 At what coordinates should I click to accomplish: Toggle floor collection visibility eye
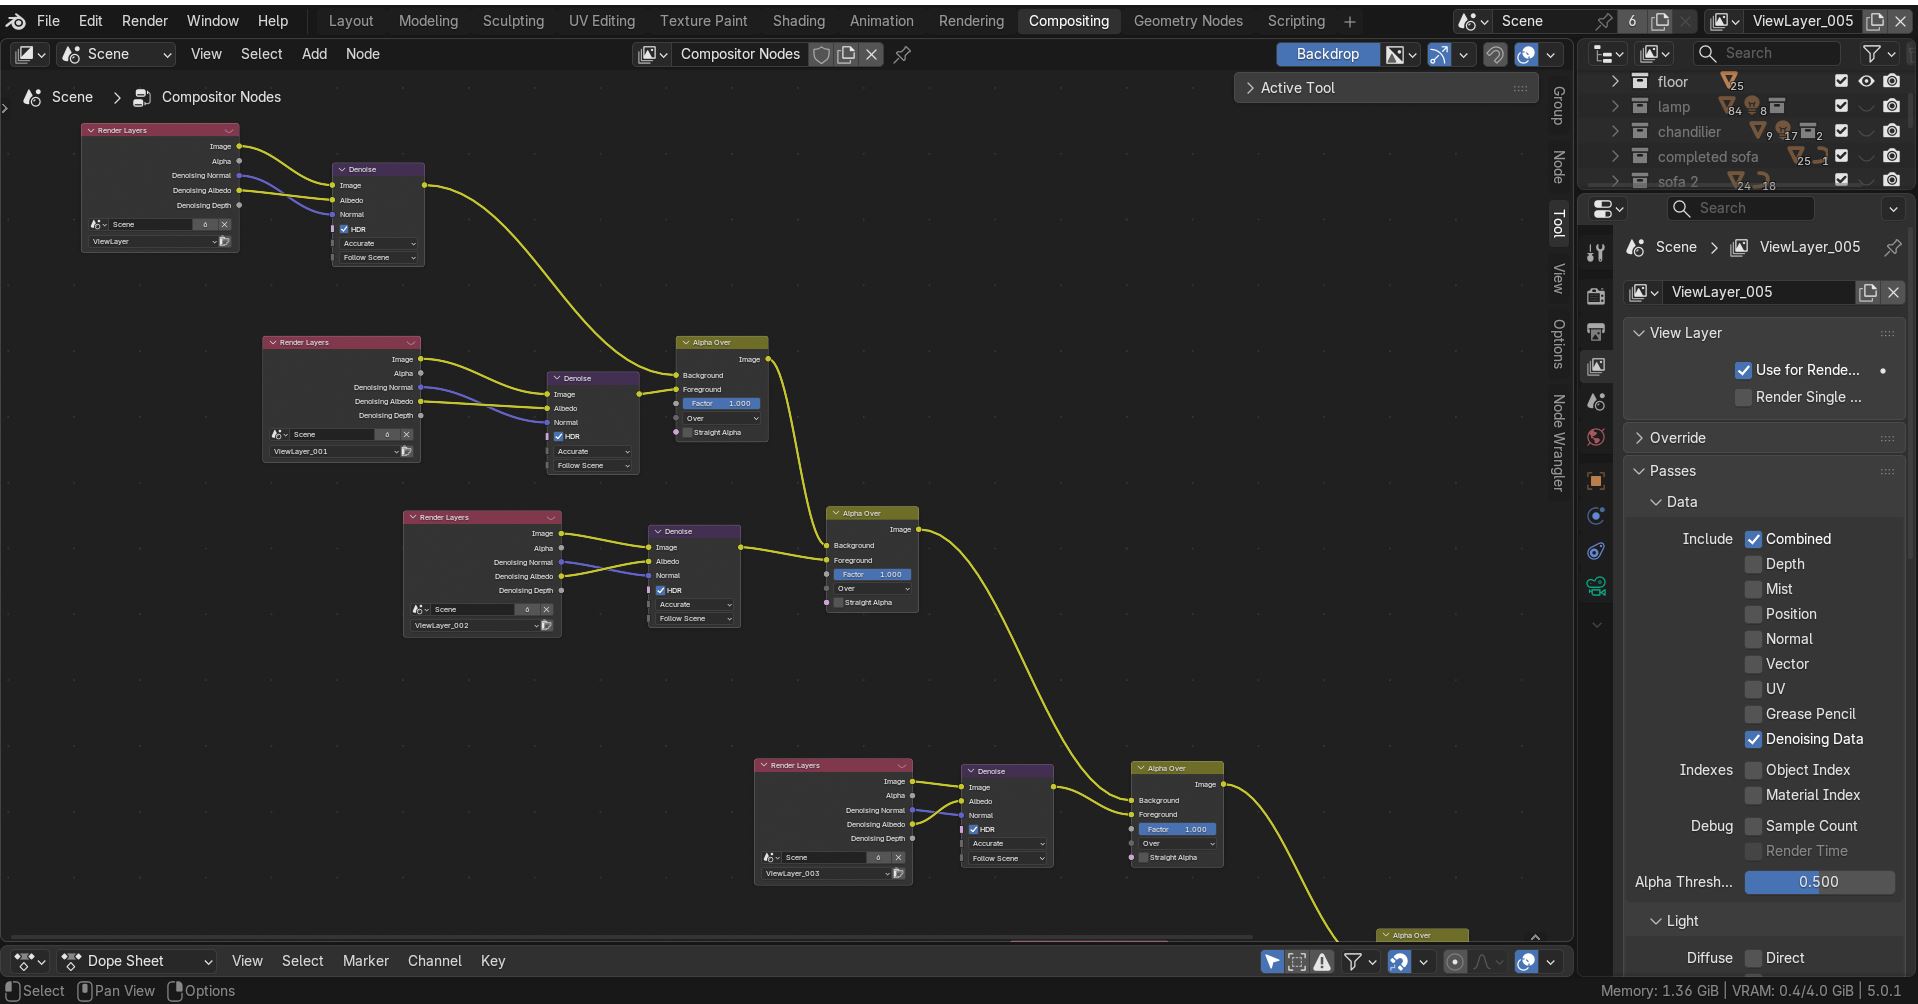pyautogui.click(x=1866, y=81)
